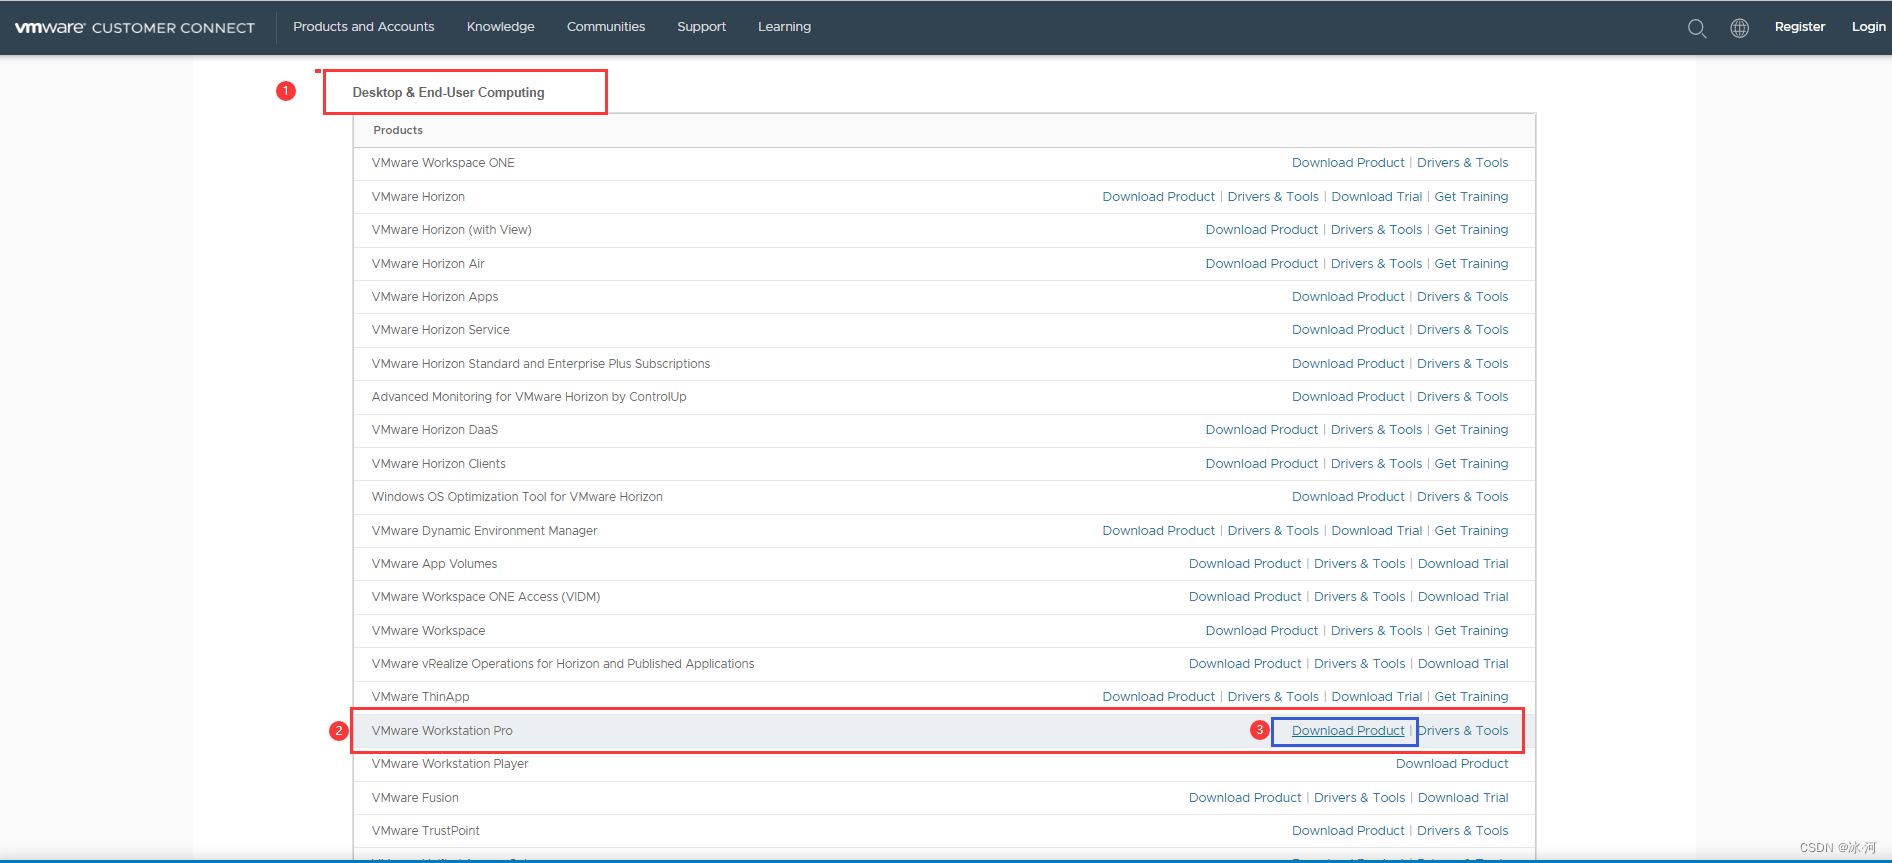Click the Products column header

point(398,130)
